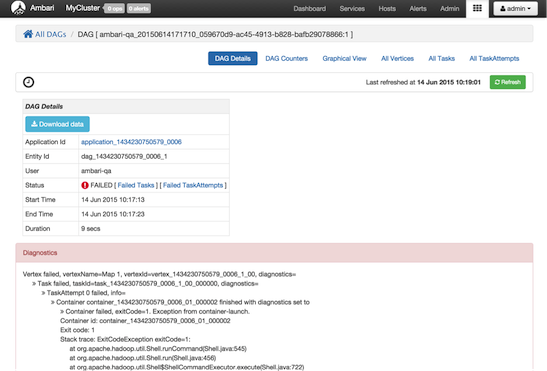Click the Ambari logo icon
Viewport: 547px width, 371px height.
click(18, 8)
